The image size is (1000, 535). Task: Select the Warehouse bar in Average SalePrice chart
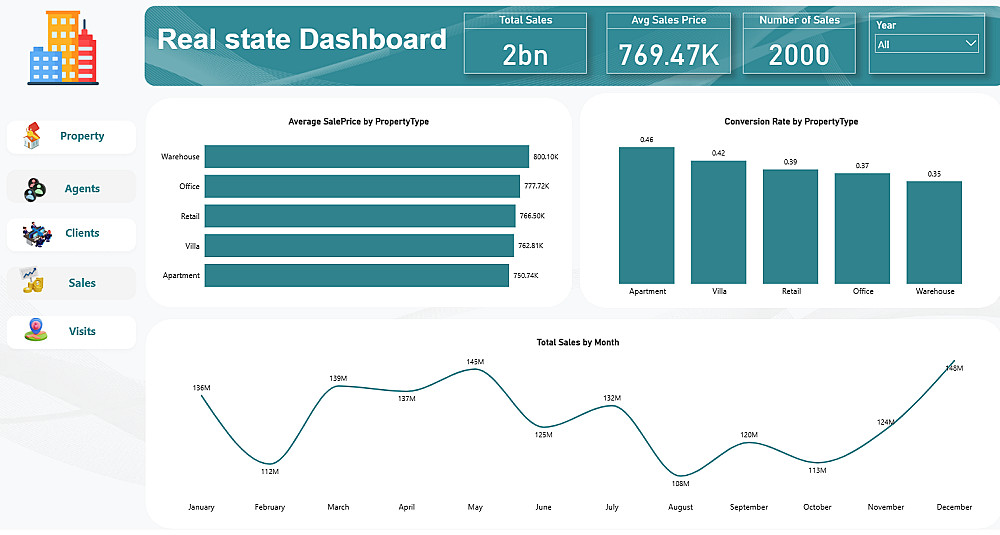point(367,157)
